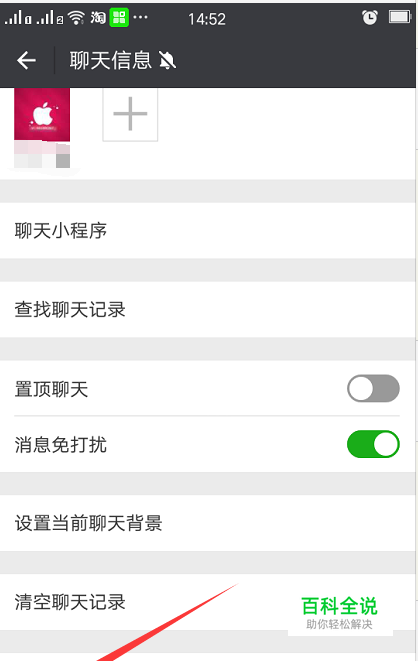Screen dimensions: 418x661
Task: Open the contact's Apple logo avatar
Action: (42, 115)
